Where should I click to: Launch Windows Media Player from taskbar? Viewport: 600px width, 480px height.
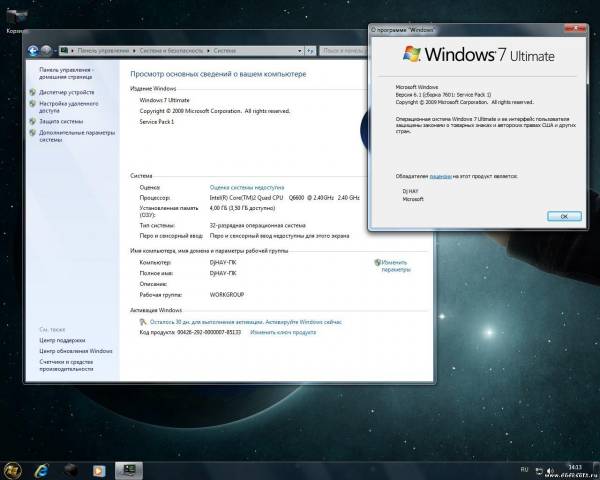click(x=99, y=470)
